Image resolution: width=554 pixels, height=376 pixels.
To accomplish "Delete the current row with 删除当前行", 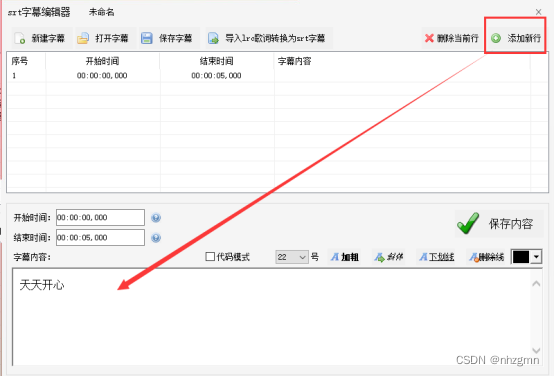I will (x=452, y=38).
